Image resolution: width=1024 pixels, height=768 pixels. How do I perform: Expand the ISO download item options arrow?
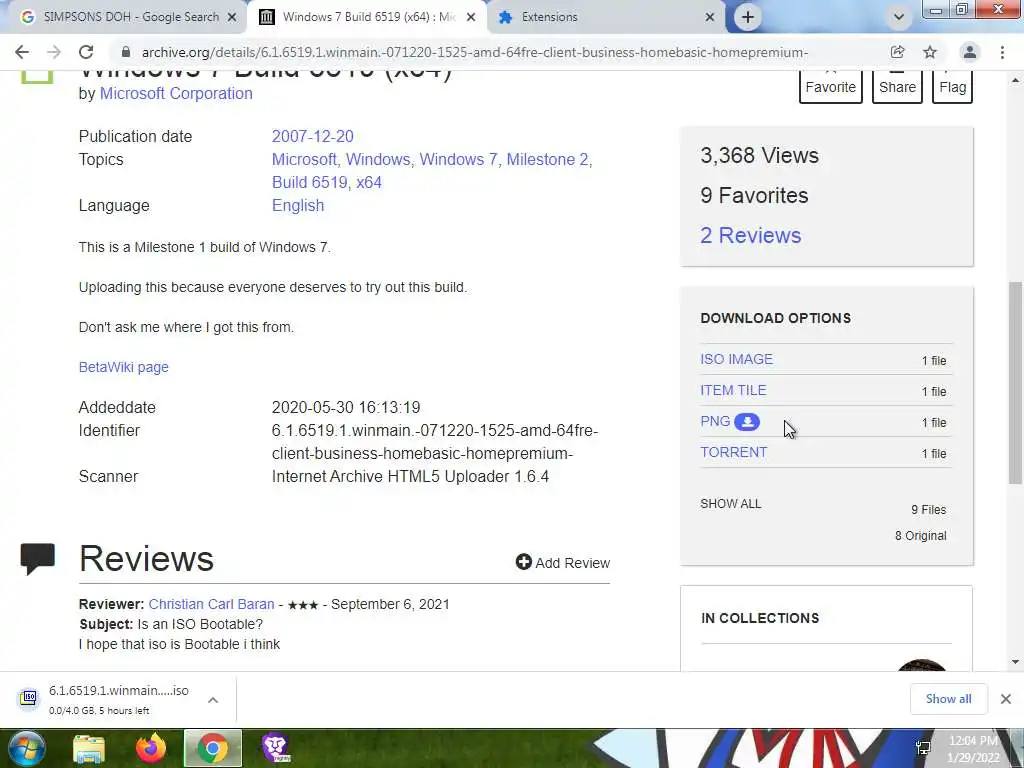(213, 700)
